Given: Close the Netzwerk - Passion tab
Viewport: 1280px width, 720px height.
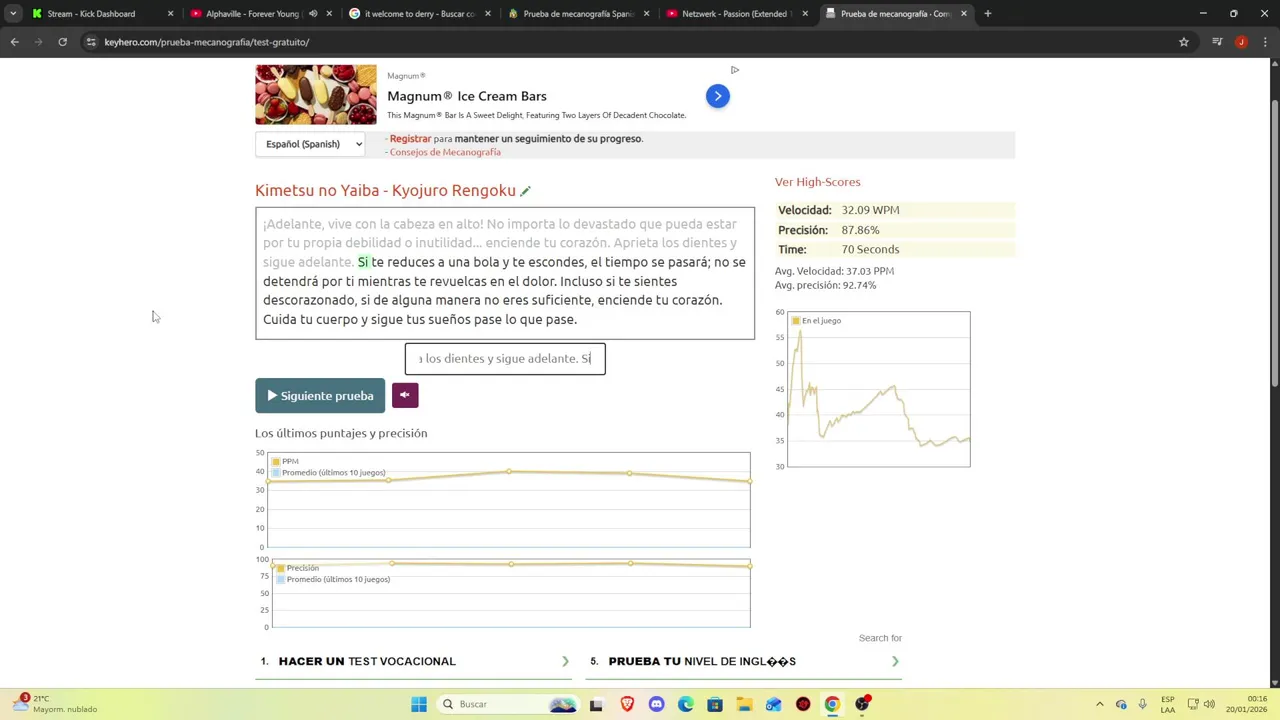Looking at the screenshot, I should (x=805, y=14).
